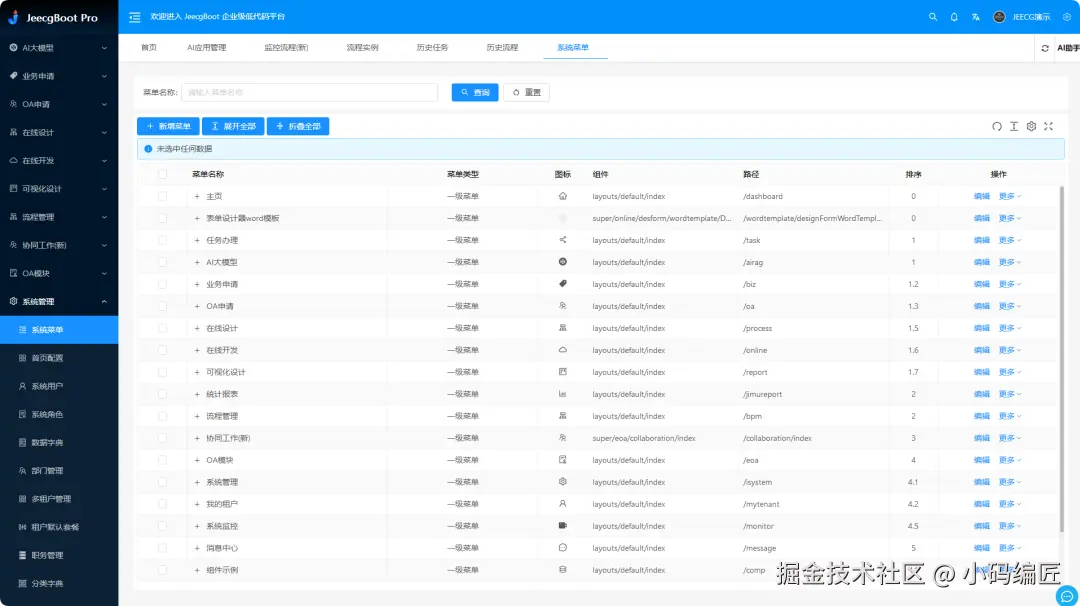The image size is (1080, 606).
Task: Check the AI大模型 row checkbox
Action: coord(163,262)
